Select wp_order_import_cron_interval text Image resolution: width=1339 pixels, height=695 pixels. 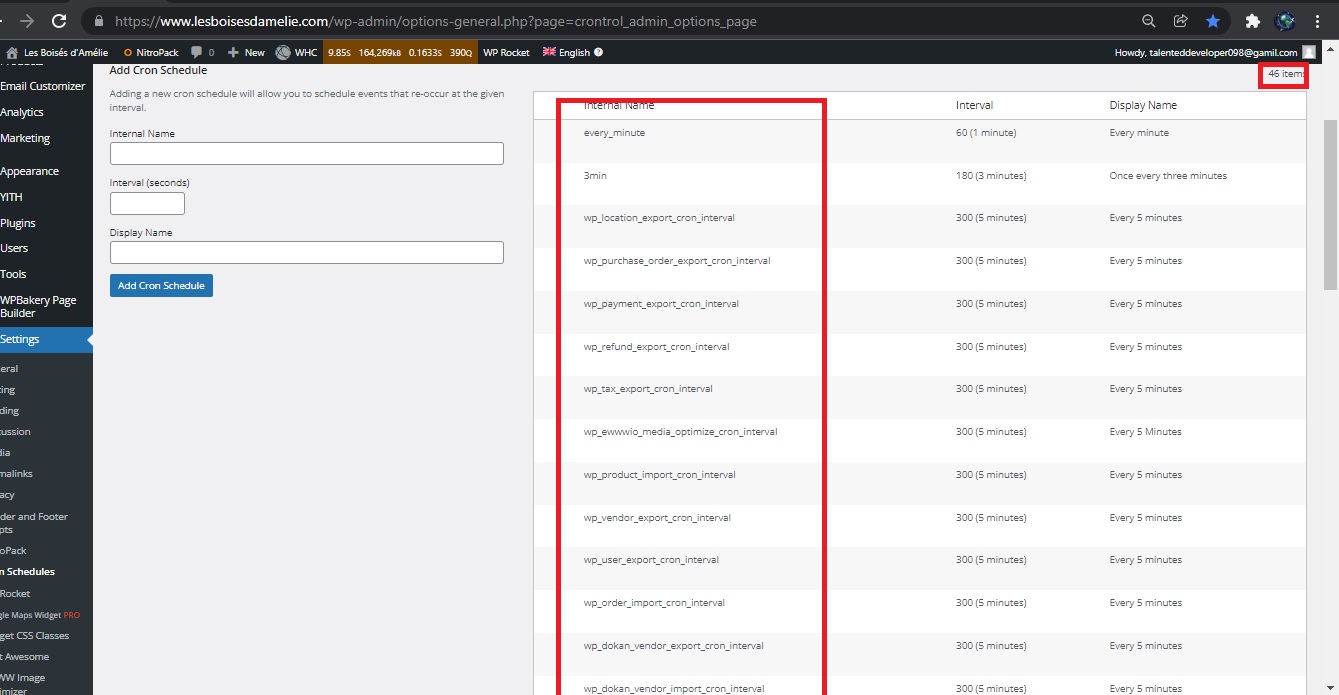coord(654,603)
